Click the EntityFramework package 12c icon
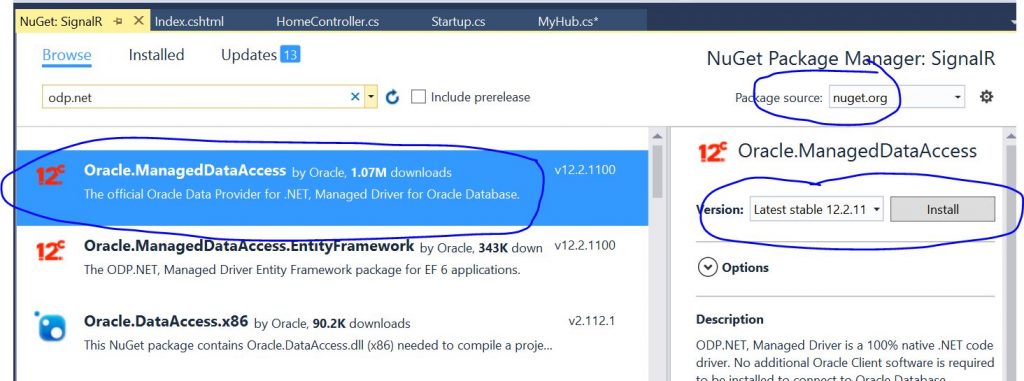The height and width of the screenshot is (381, 1024). point(50,251)
